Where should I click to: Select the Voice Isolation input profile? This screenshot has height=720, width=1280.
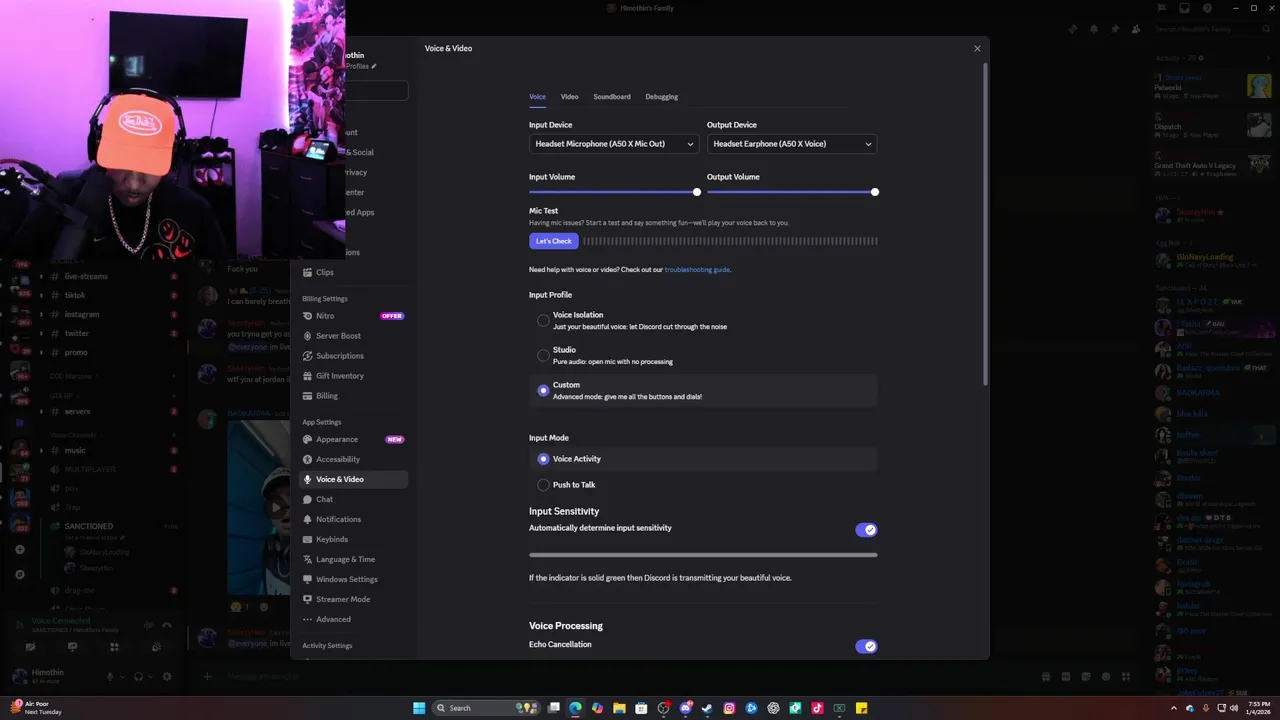pyautogui.click(x=543, y=321)
